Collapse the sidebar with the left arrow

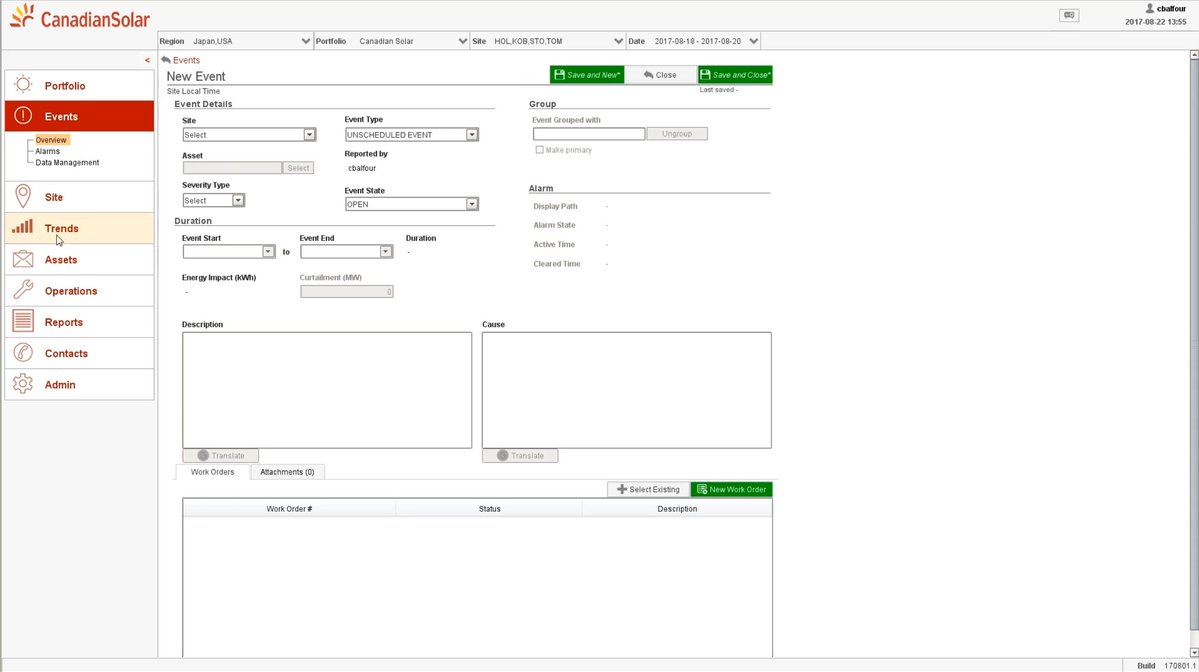(x=147, y=60)
